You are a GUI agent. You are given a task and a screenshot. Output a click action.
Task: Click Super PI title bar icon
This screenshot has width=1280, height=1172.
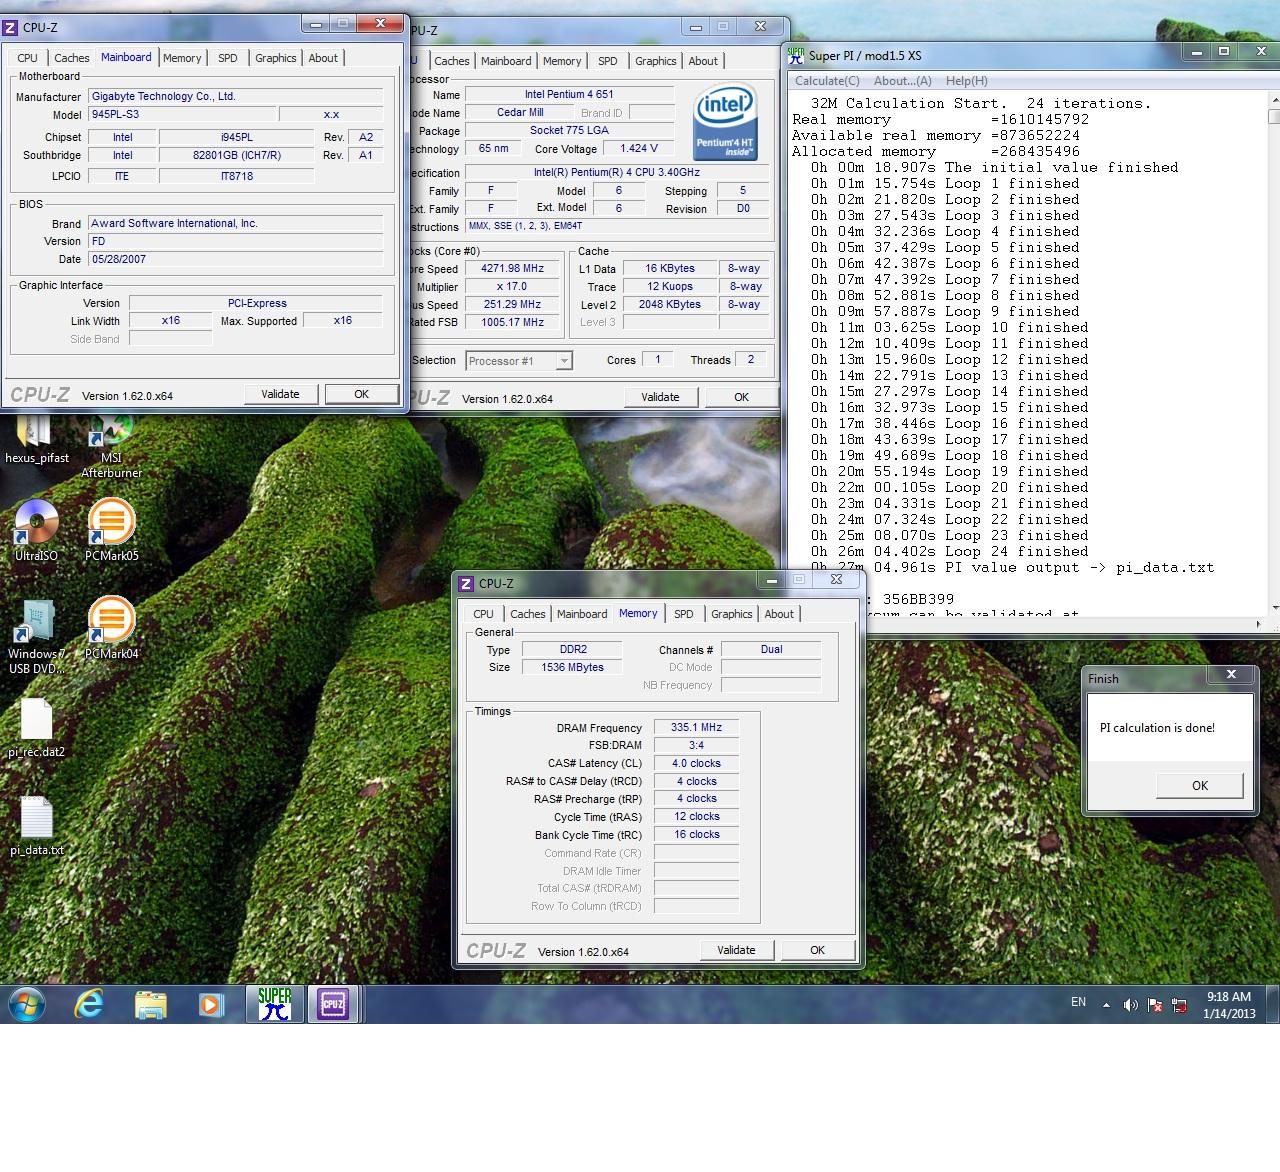pyautogui.click(x=796, y=55)
